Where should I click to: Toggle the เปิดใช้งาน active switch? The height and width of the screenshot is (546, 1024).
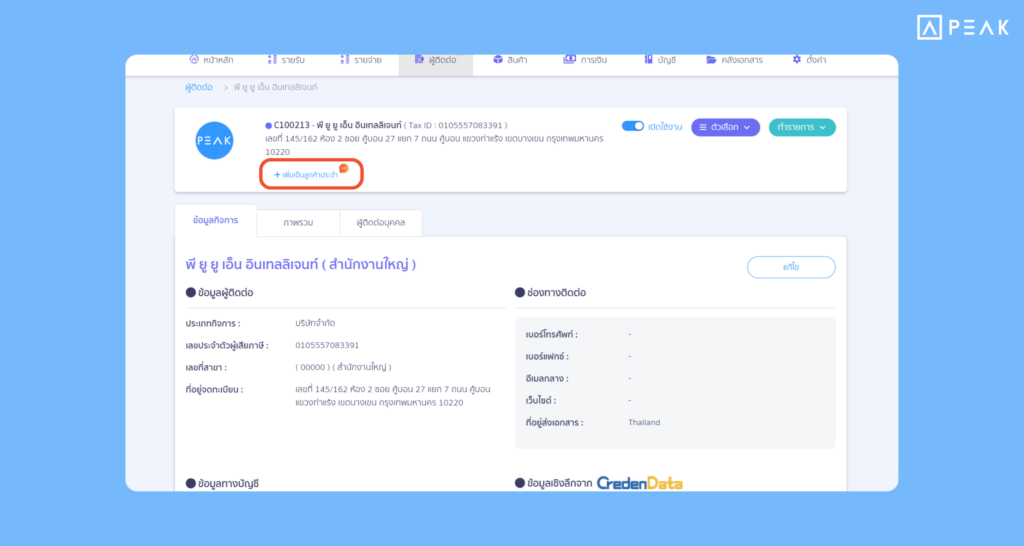632,126
